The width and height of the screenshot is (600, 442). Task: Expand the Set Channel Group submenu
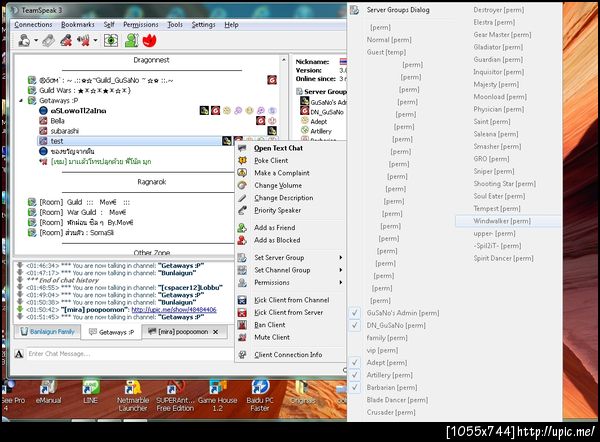coord(341,270)
